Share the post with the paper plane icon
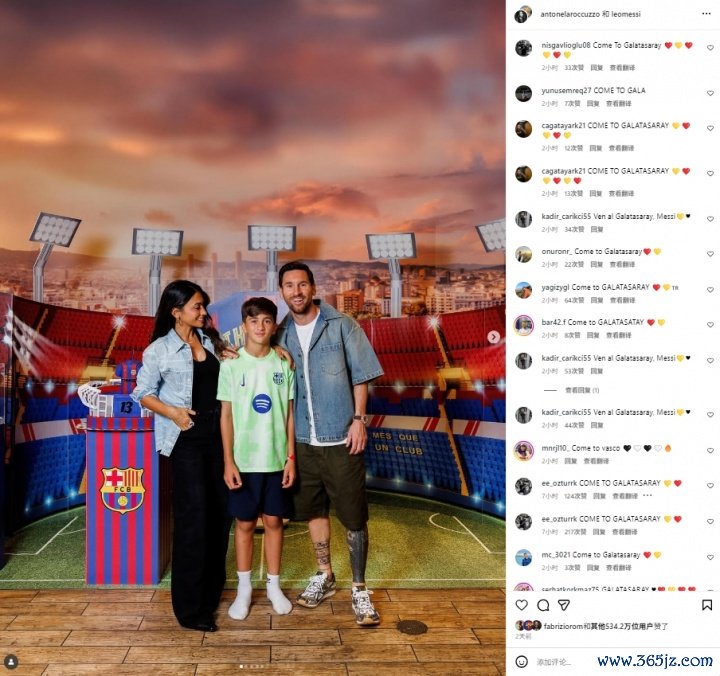 pyautogui.click(x=564, y=605)
